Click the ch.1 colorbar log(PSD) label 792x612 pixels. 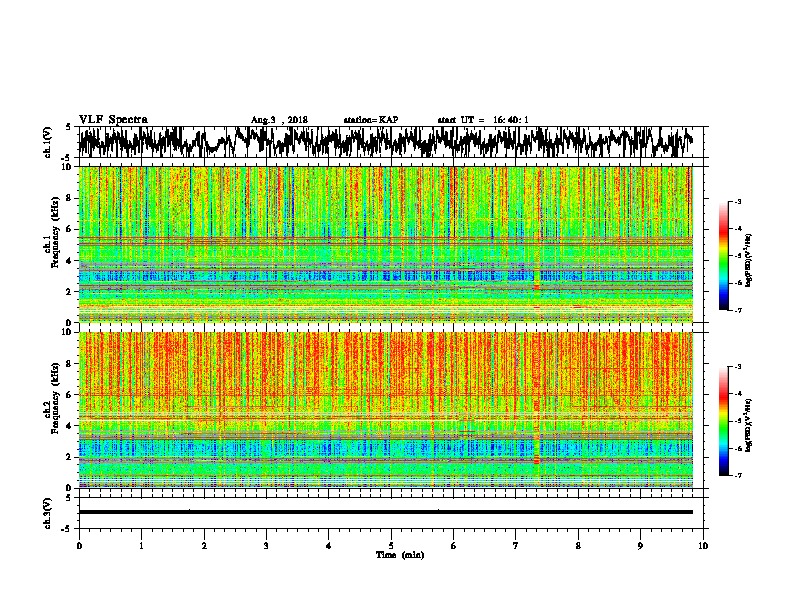(x=748, y=260)
